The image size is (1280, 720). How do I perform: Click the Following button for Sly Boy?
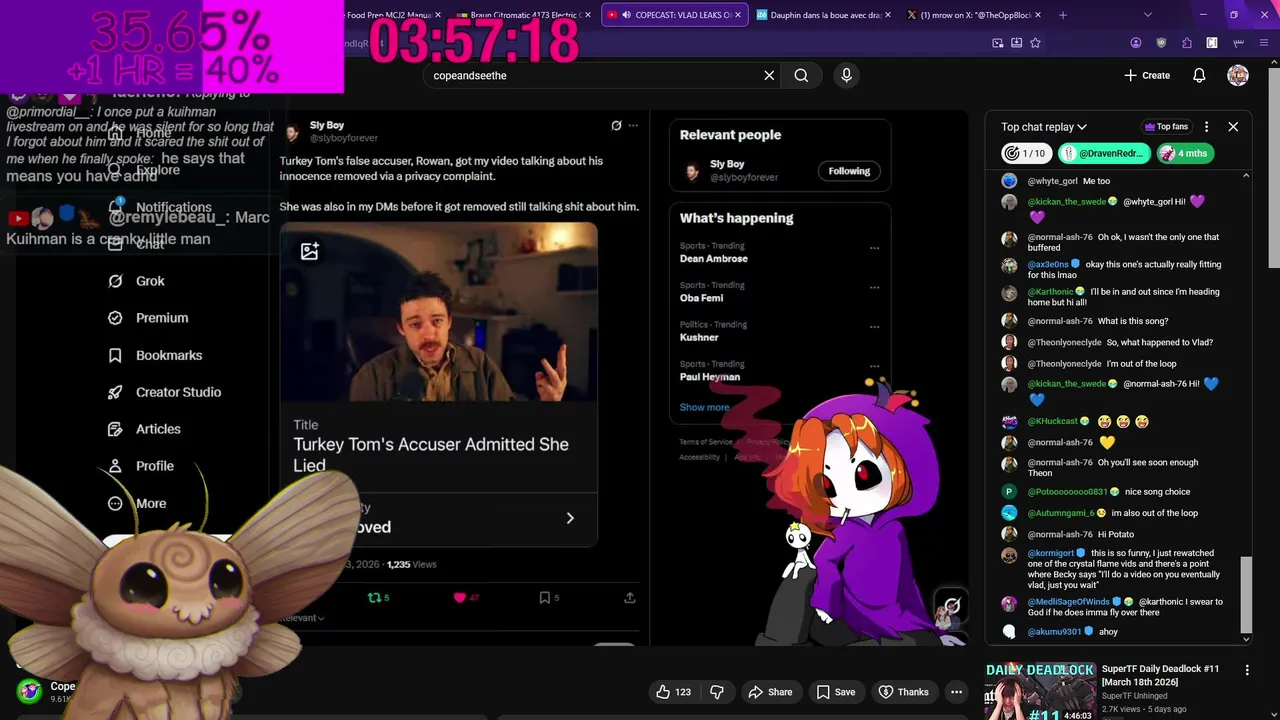tap(849, 171)
